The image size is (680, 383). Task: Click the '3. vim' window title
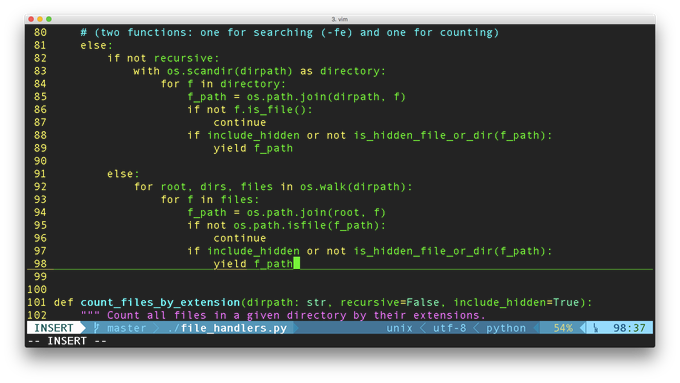(340, 19)
